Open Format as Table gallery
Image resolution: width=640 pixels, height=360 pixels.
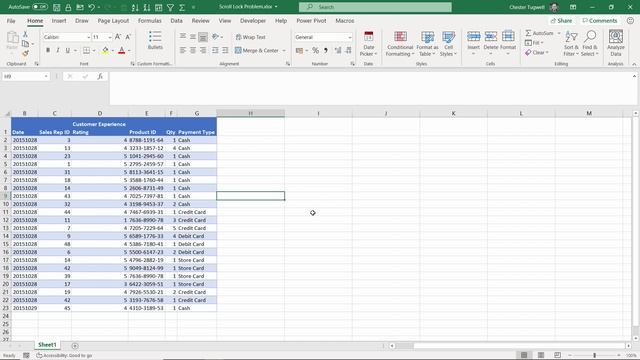click(x=427, y=44)
